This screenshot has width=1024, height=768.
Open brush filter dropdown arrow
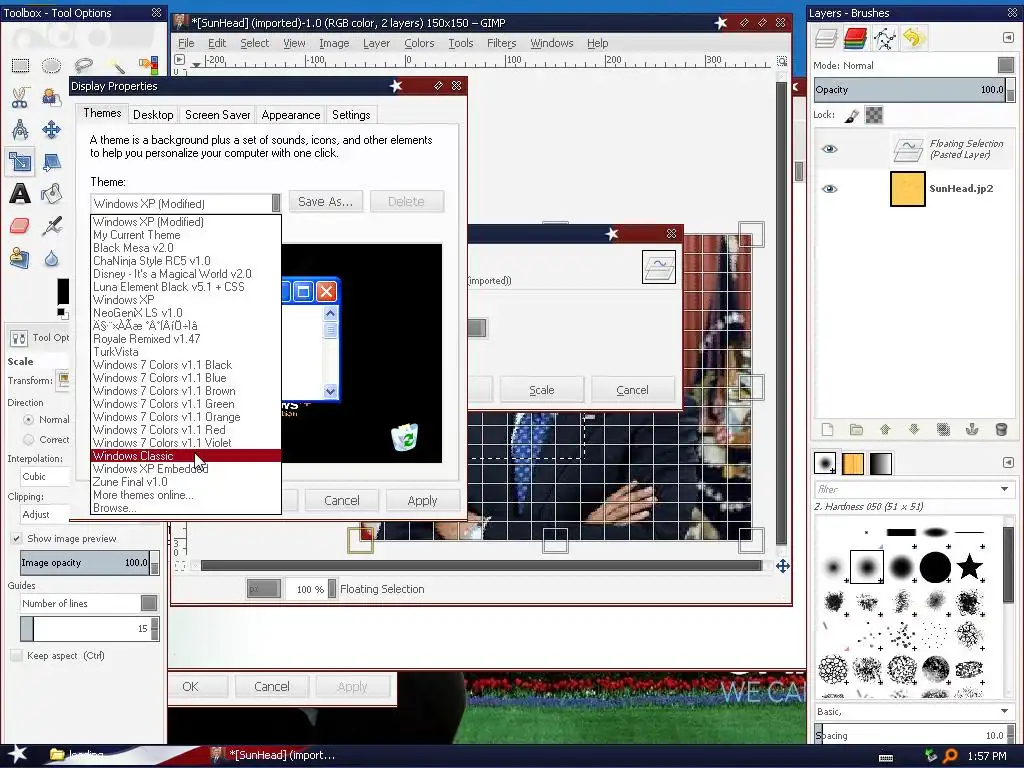pyautogui.click(x=1004, y=489)
